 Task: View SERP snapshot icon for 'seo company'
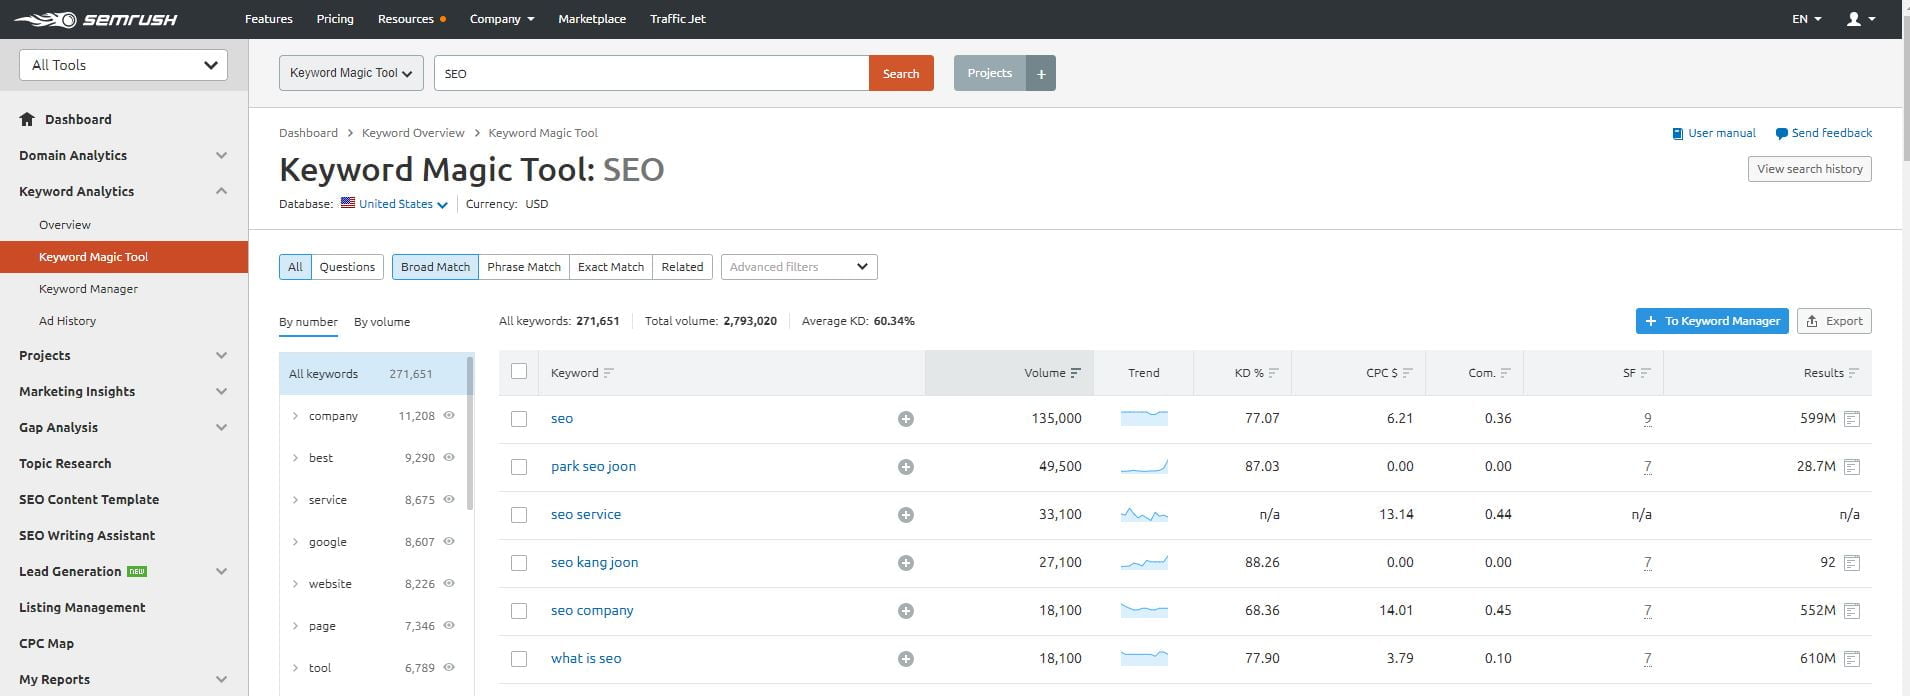pyautogui.click(x=1851, y=611)
